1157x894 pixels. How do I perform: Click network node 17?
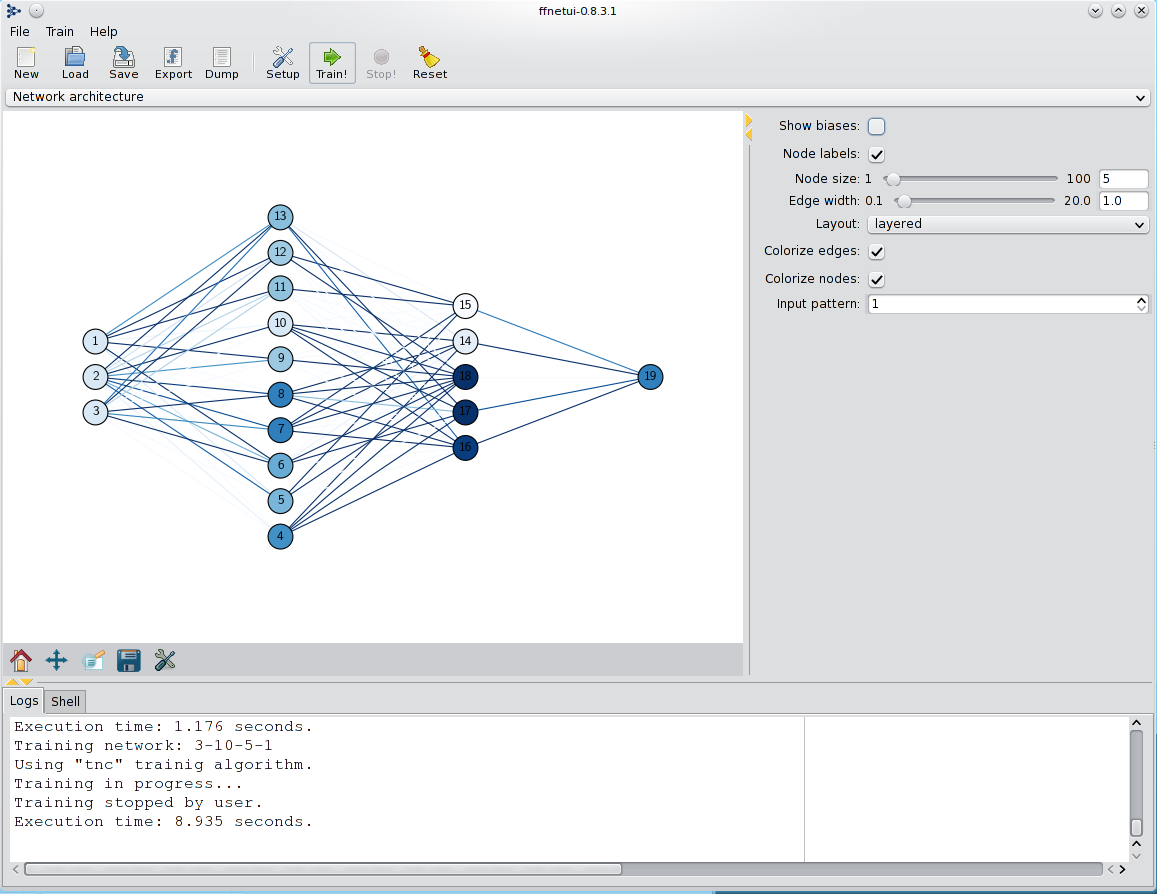465,412
